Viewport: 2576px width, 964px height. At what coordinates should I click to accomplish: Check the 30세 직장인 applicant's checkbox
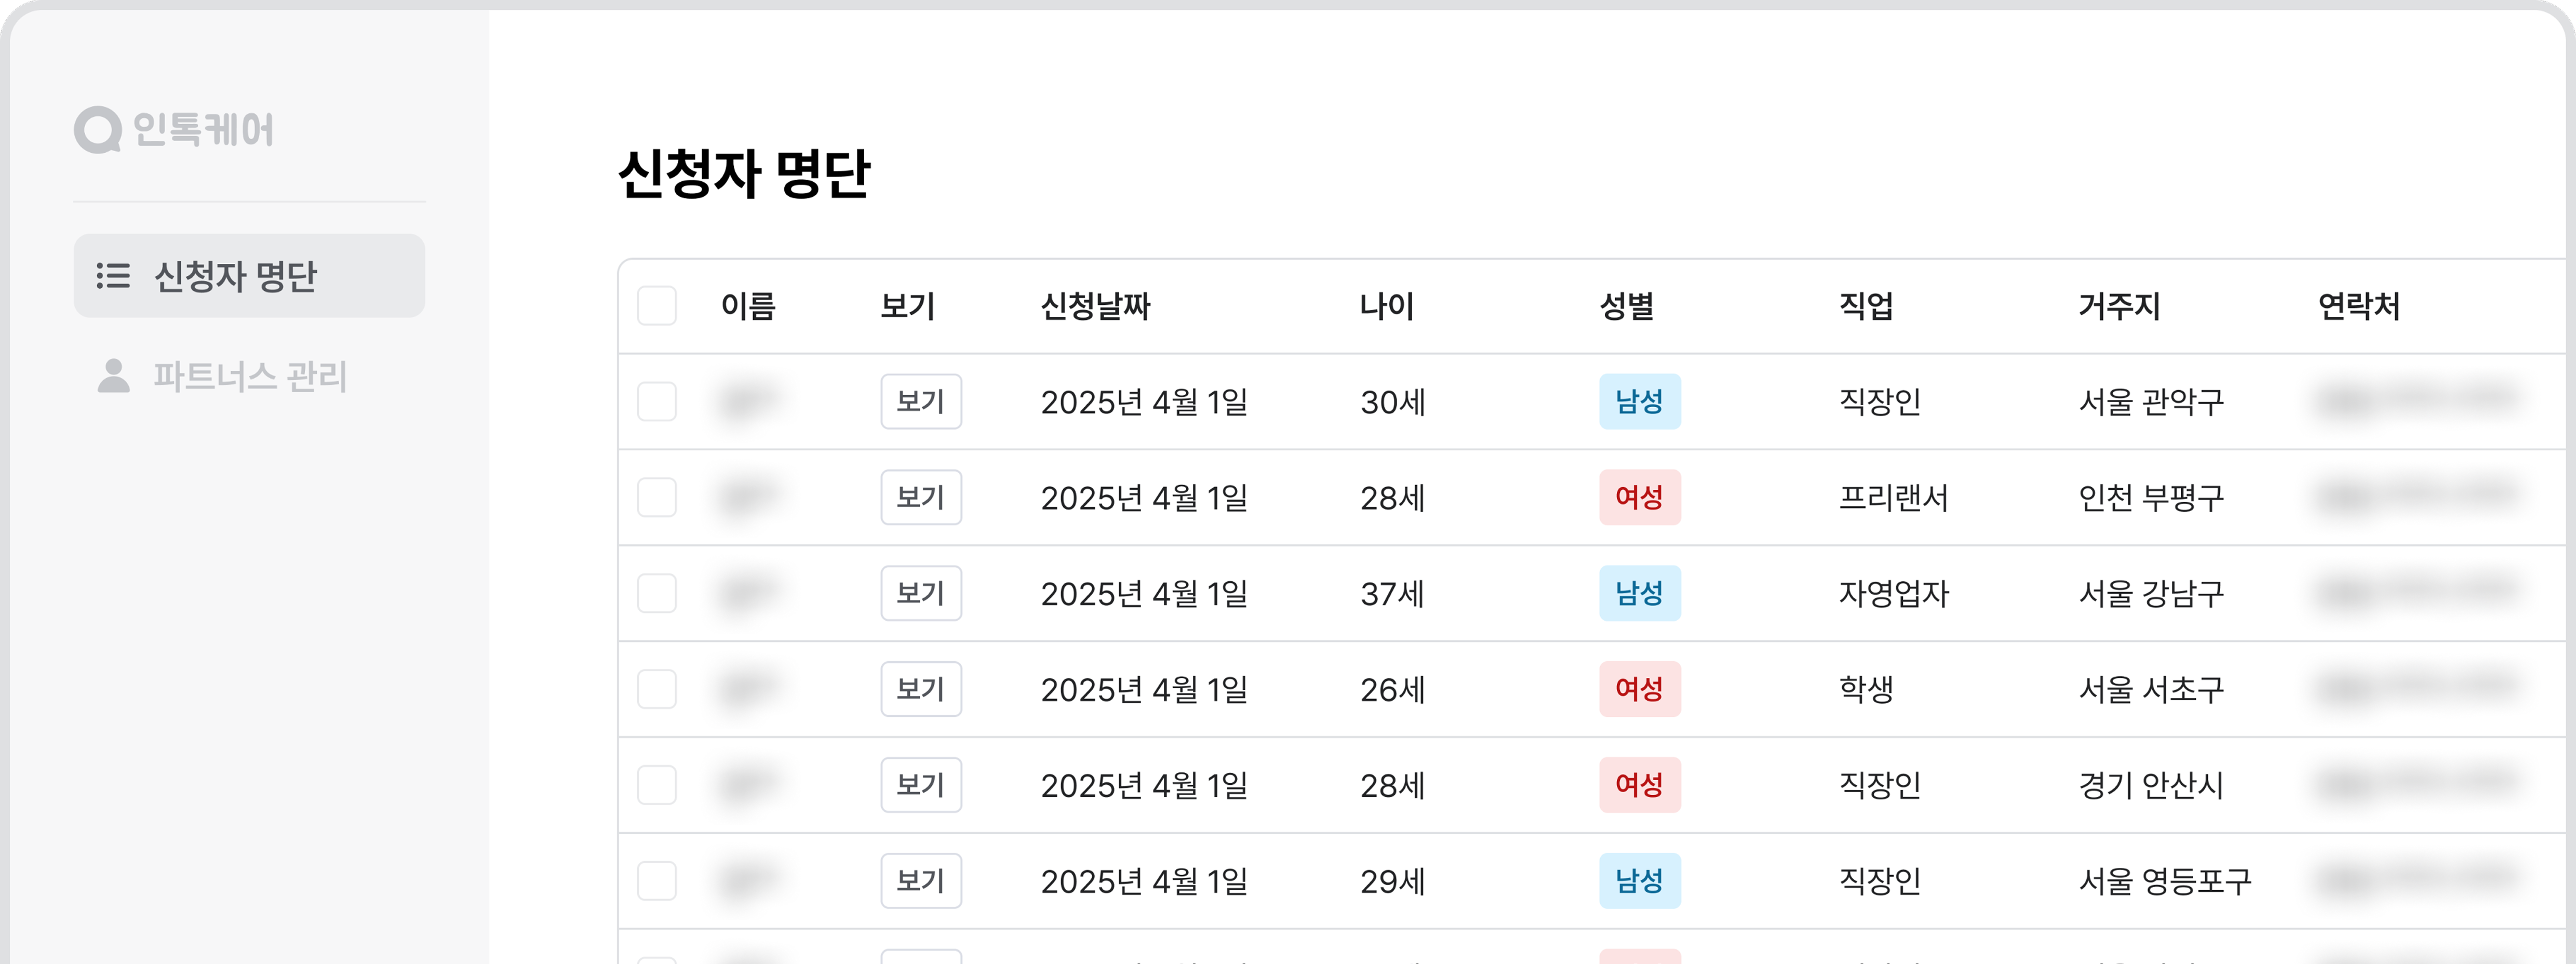pos(657,402)
